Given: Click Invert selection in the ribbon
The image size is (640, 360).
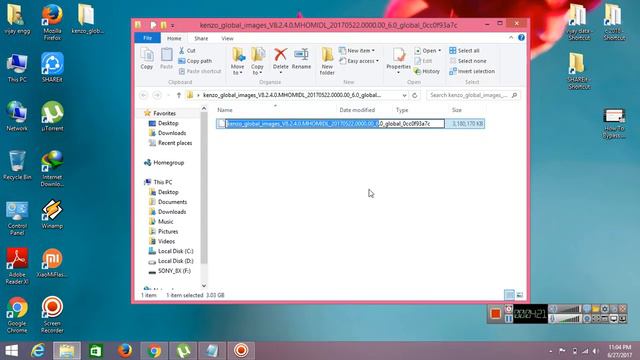Looking at the screenshot, I should (x=472, y=71).
